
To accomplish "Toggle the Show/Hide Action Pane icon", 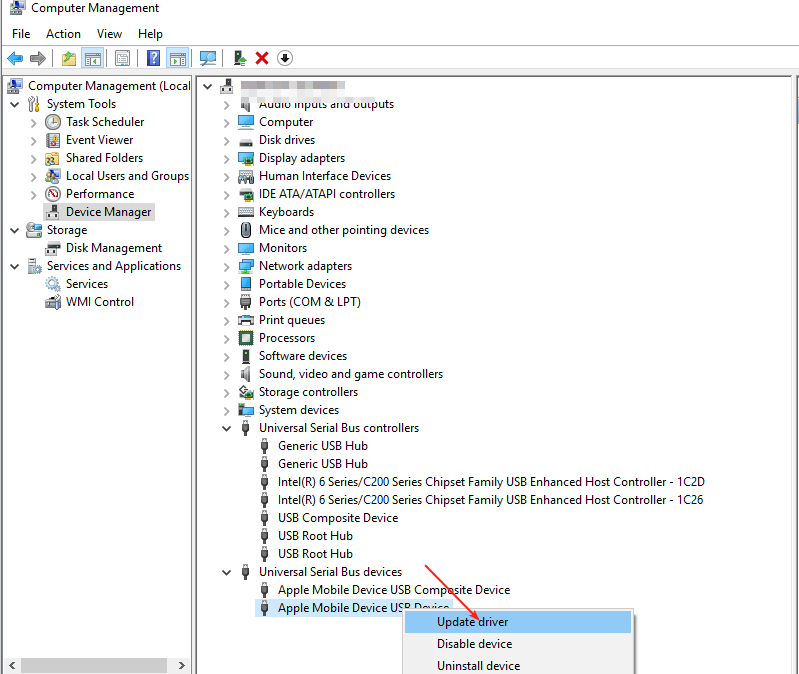I will (178, 59).
